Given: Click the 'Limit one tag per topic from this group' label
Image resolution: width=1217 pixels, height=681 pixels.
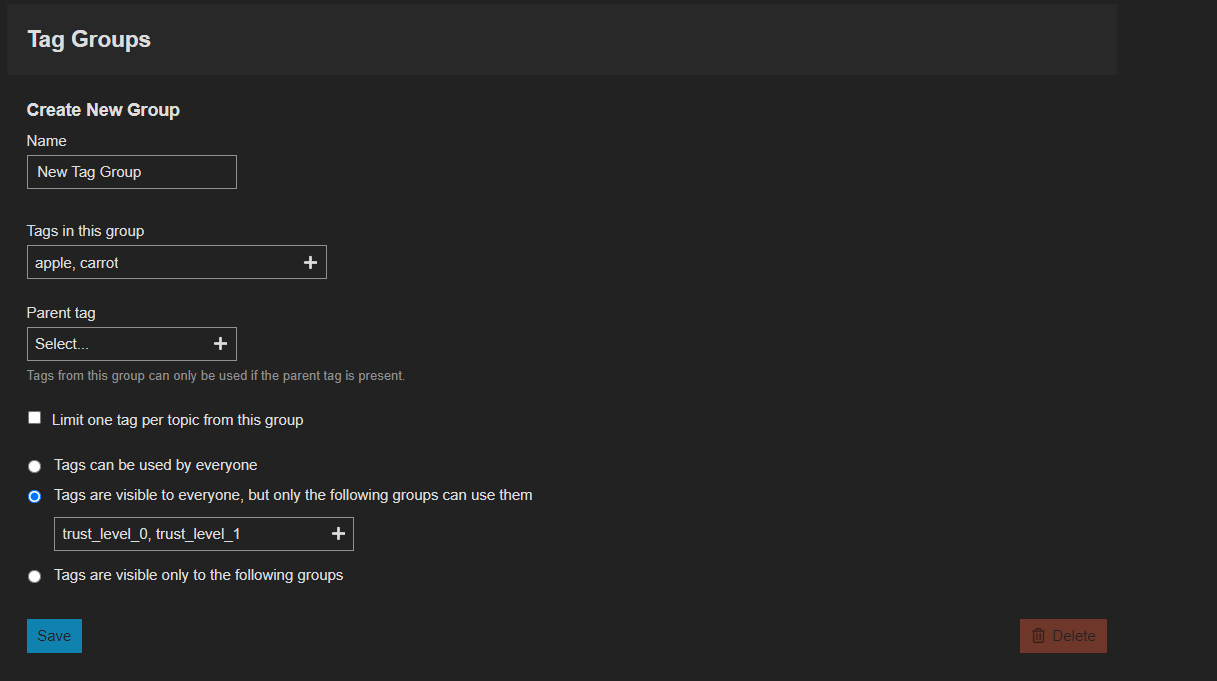Looking at the screenshot, I should tap(177, 420).
